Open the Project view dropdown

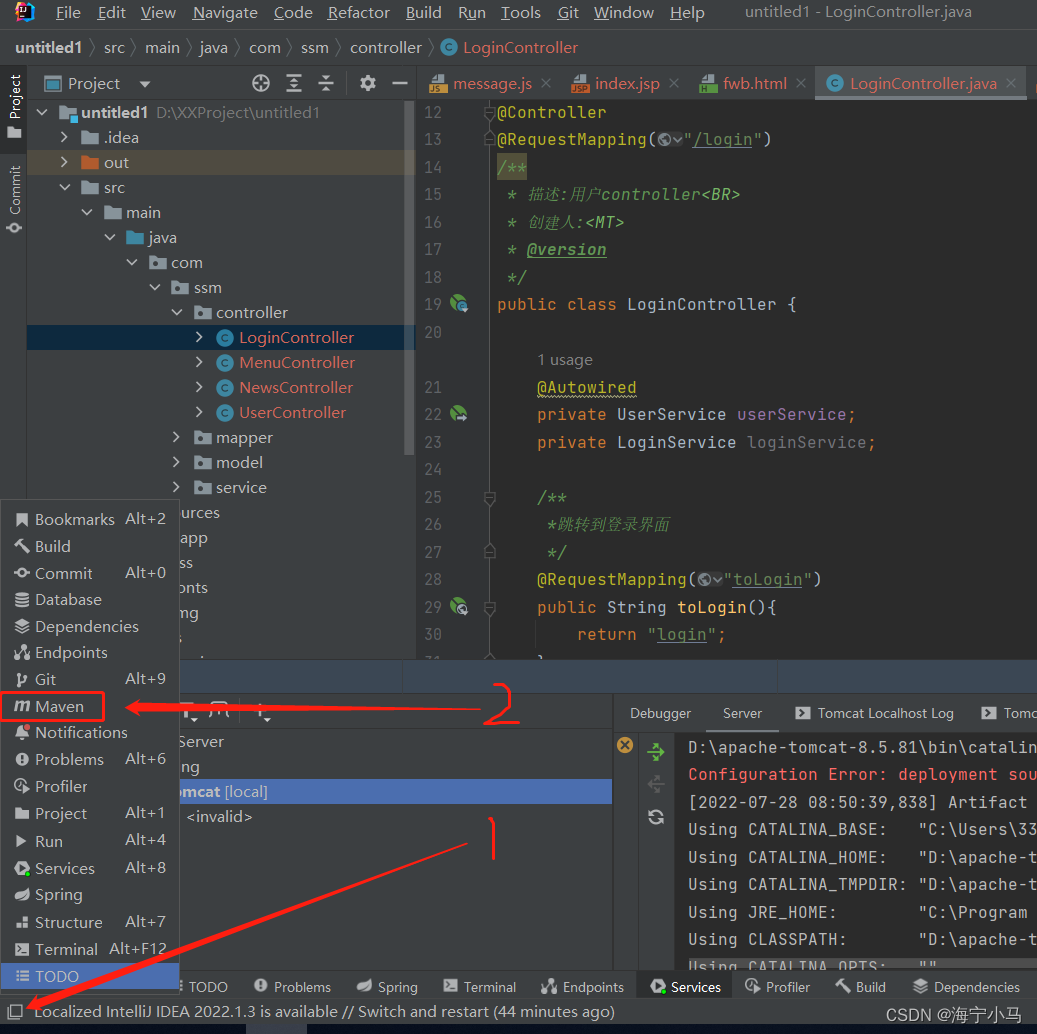pos(145,84)
